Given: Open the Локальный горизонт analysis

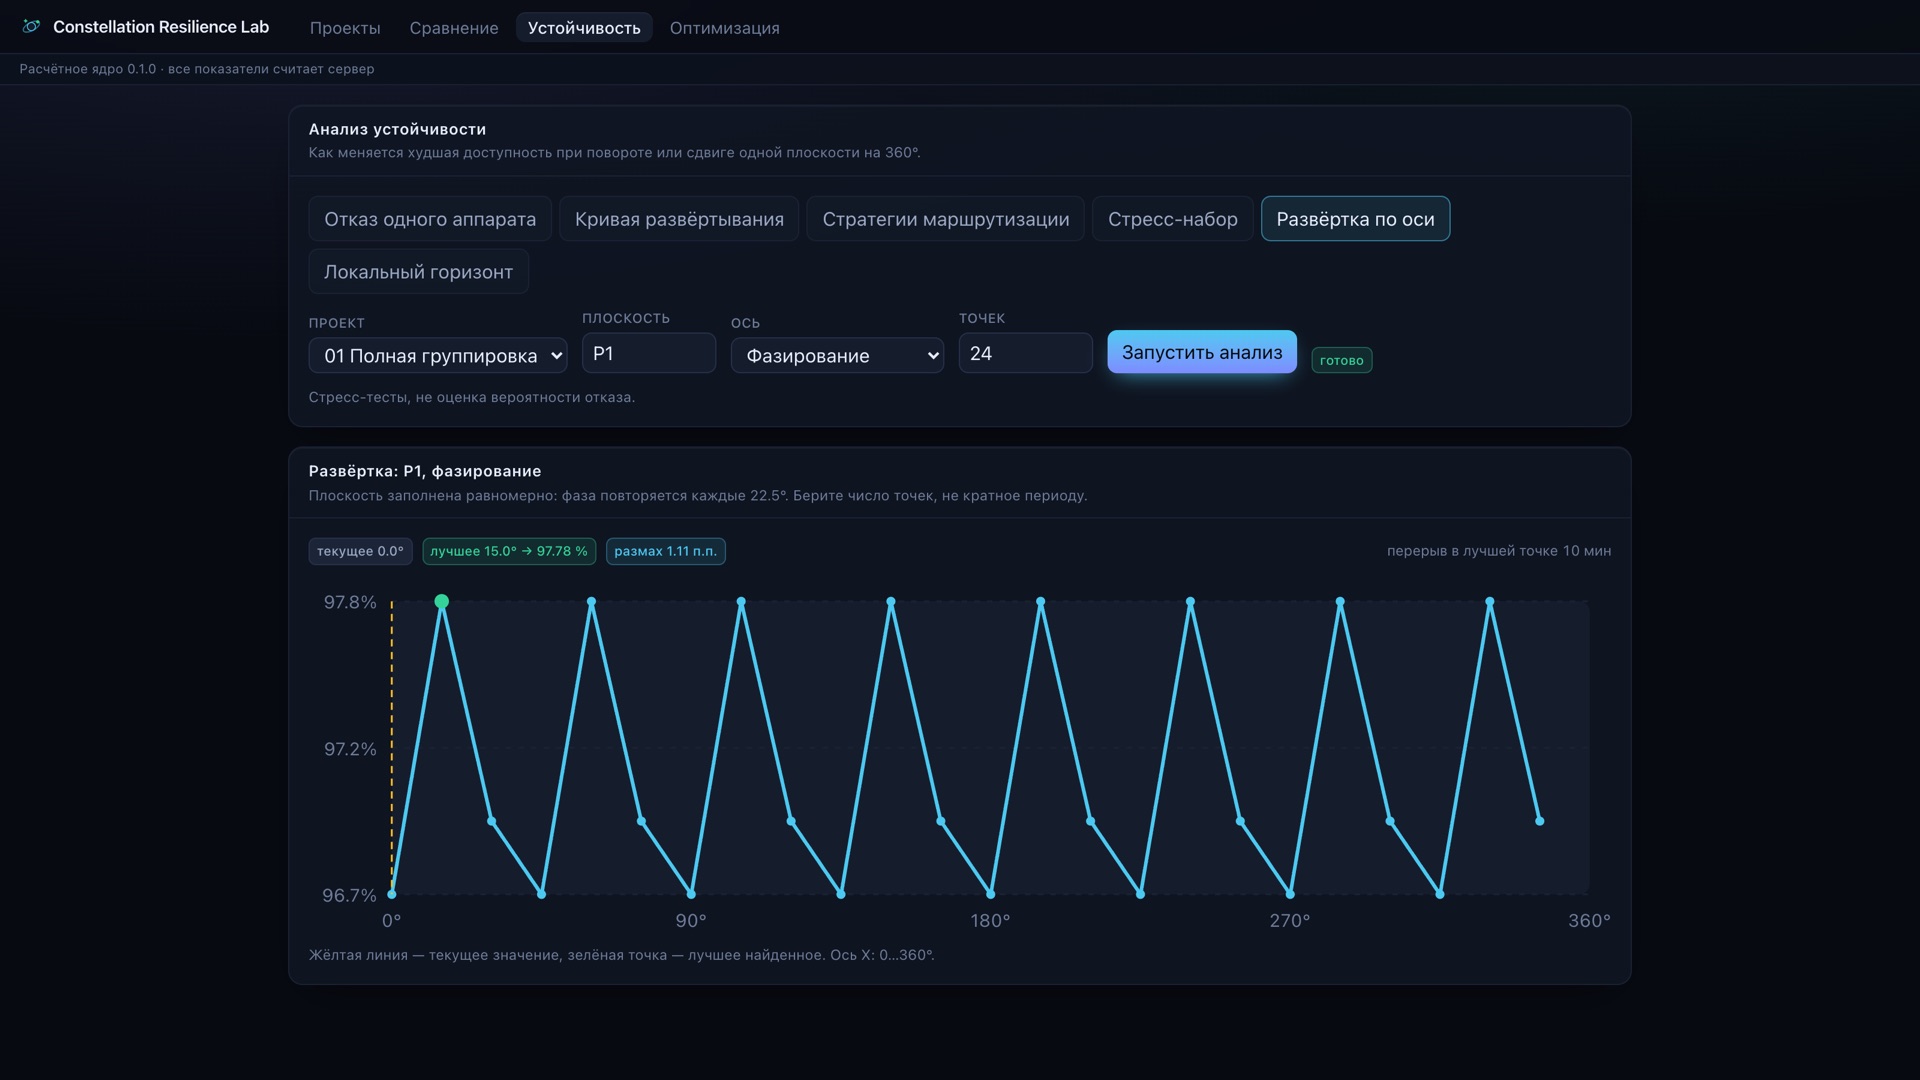Looking at the screenshot, I should point(418,272).
